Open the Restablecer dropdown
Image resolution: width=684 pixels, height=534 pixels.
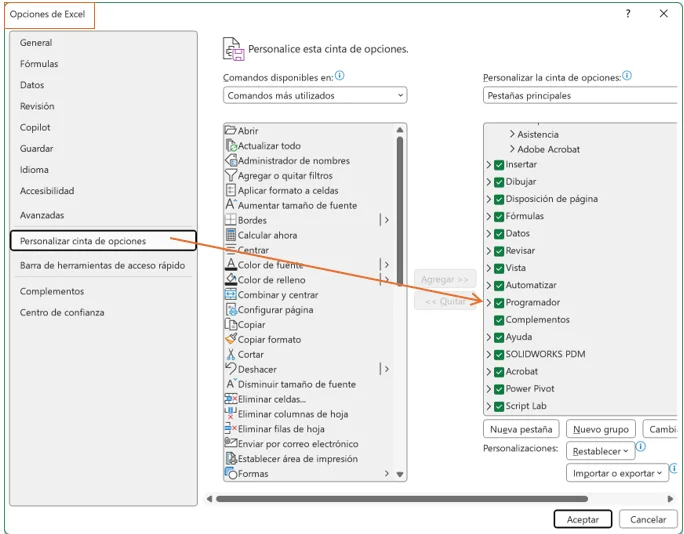click(x=600, y=451)
